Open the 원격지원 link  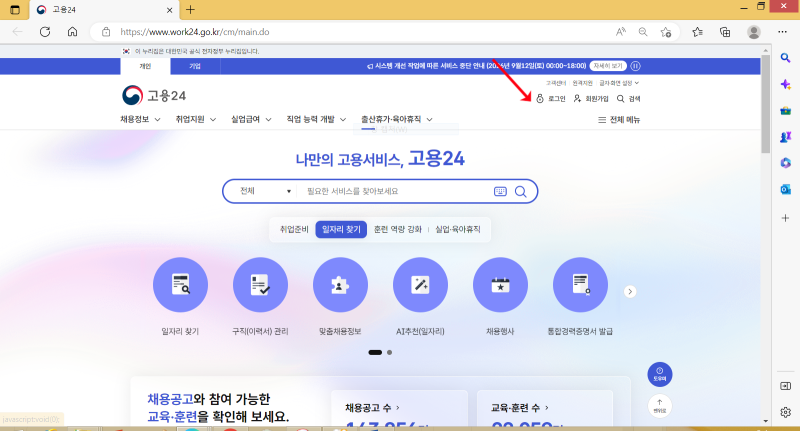click(582, 83)
